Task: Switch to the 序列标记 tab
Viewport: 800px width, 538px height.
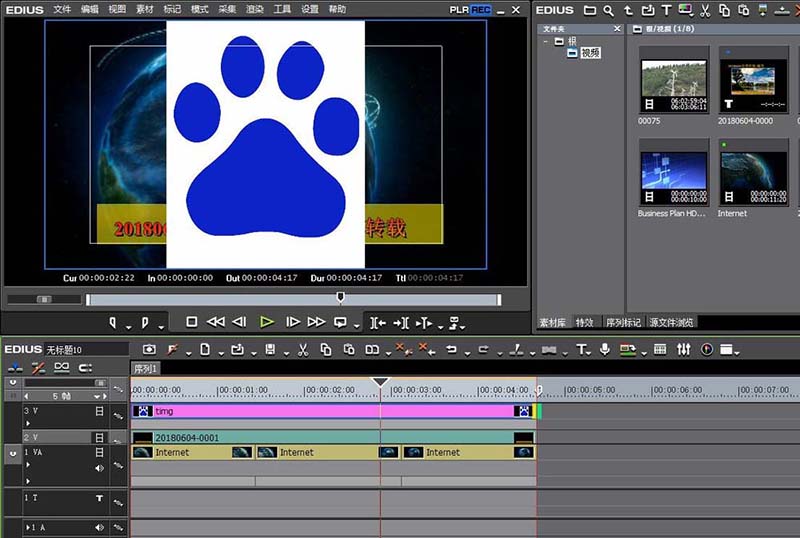Action: pyautogui.click(x=623, y=323)
